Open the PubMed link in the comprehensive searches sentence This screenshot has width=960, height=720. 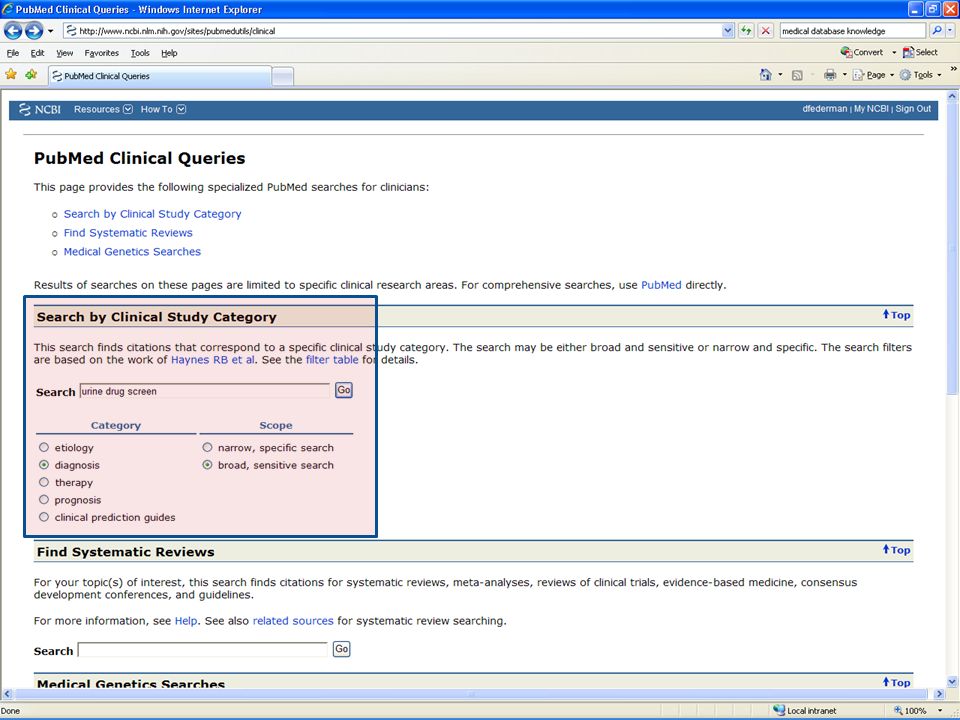click(661, 285)
